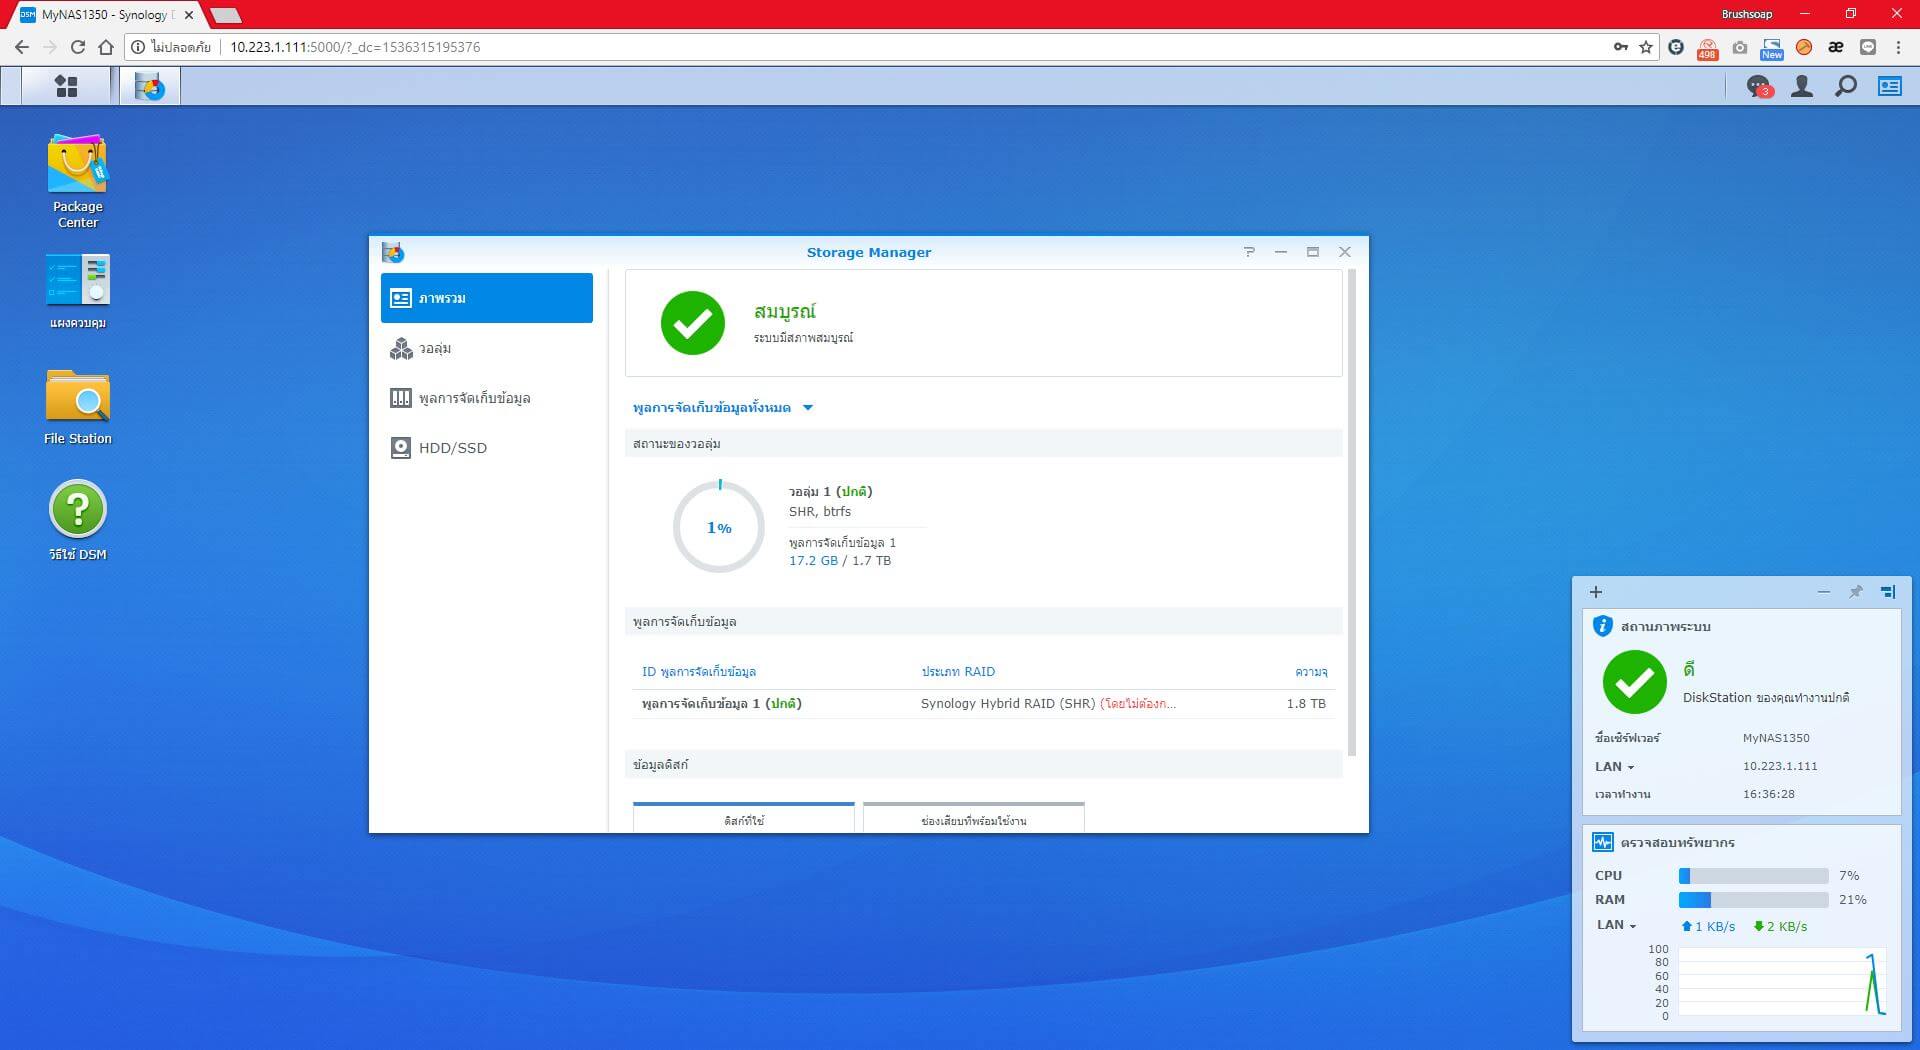Select the Storage Manager taskbar icon
Image resolution: width=1920 pixels, height=1050 pixels.
[x=150, y=86]
